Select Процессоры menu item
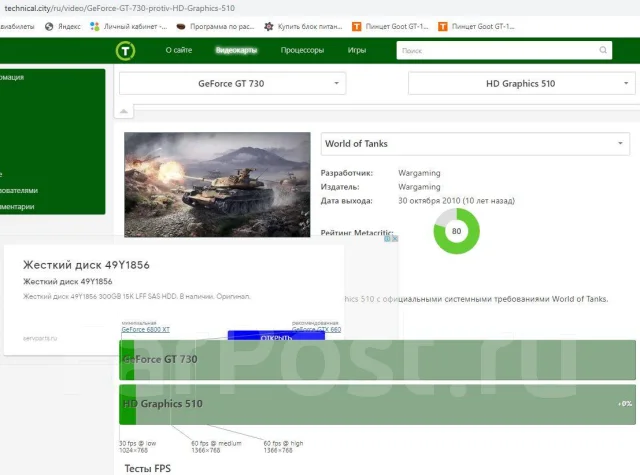 pos(302,50)
